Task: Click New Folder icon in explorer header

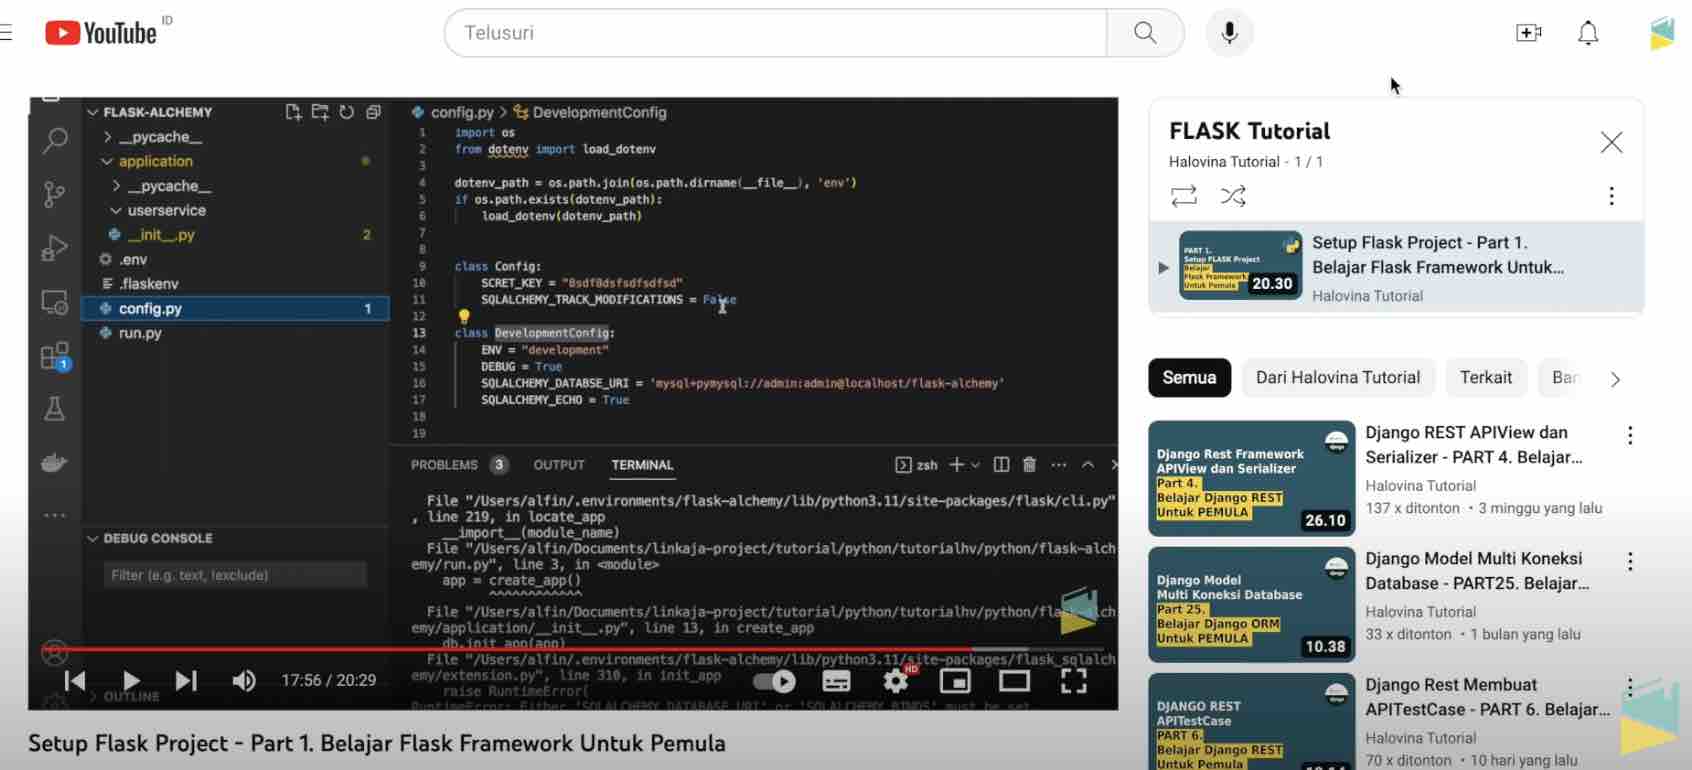Action: click(320, 112)
